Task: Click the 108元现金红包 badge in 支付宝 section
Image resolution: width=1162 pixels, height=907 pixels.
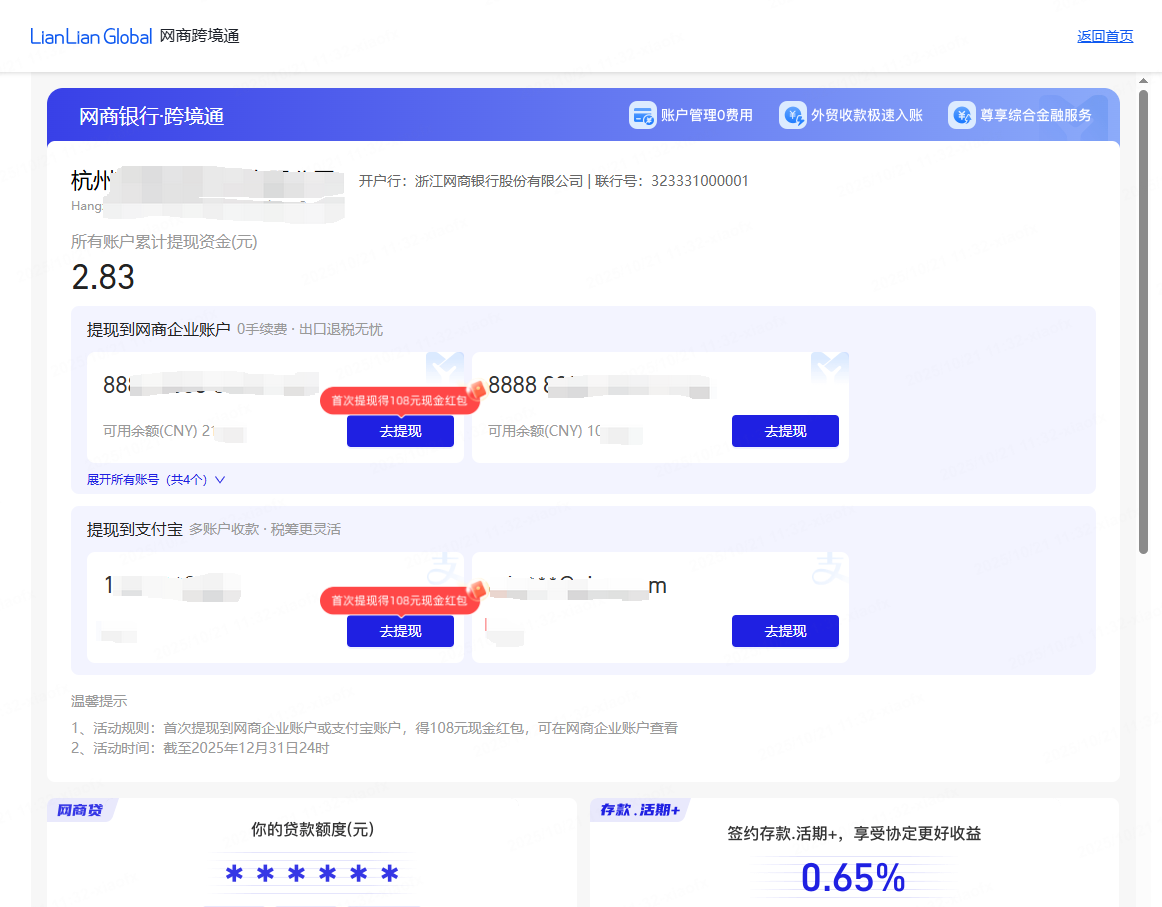Action: click(x=400, y=600)
